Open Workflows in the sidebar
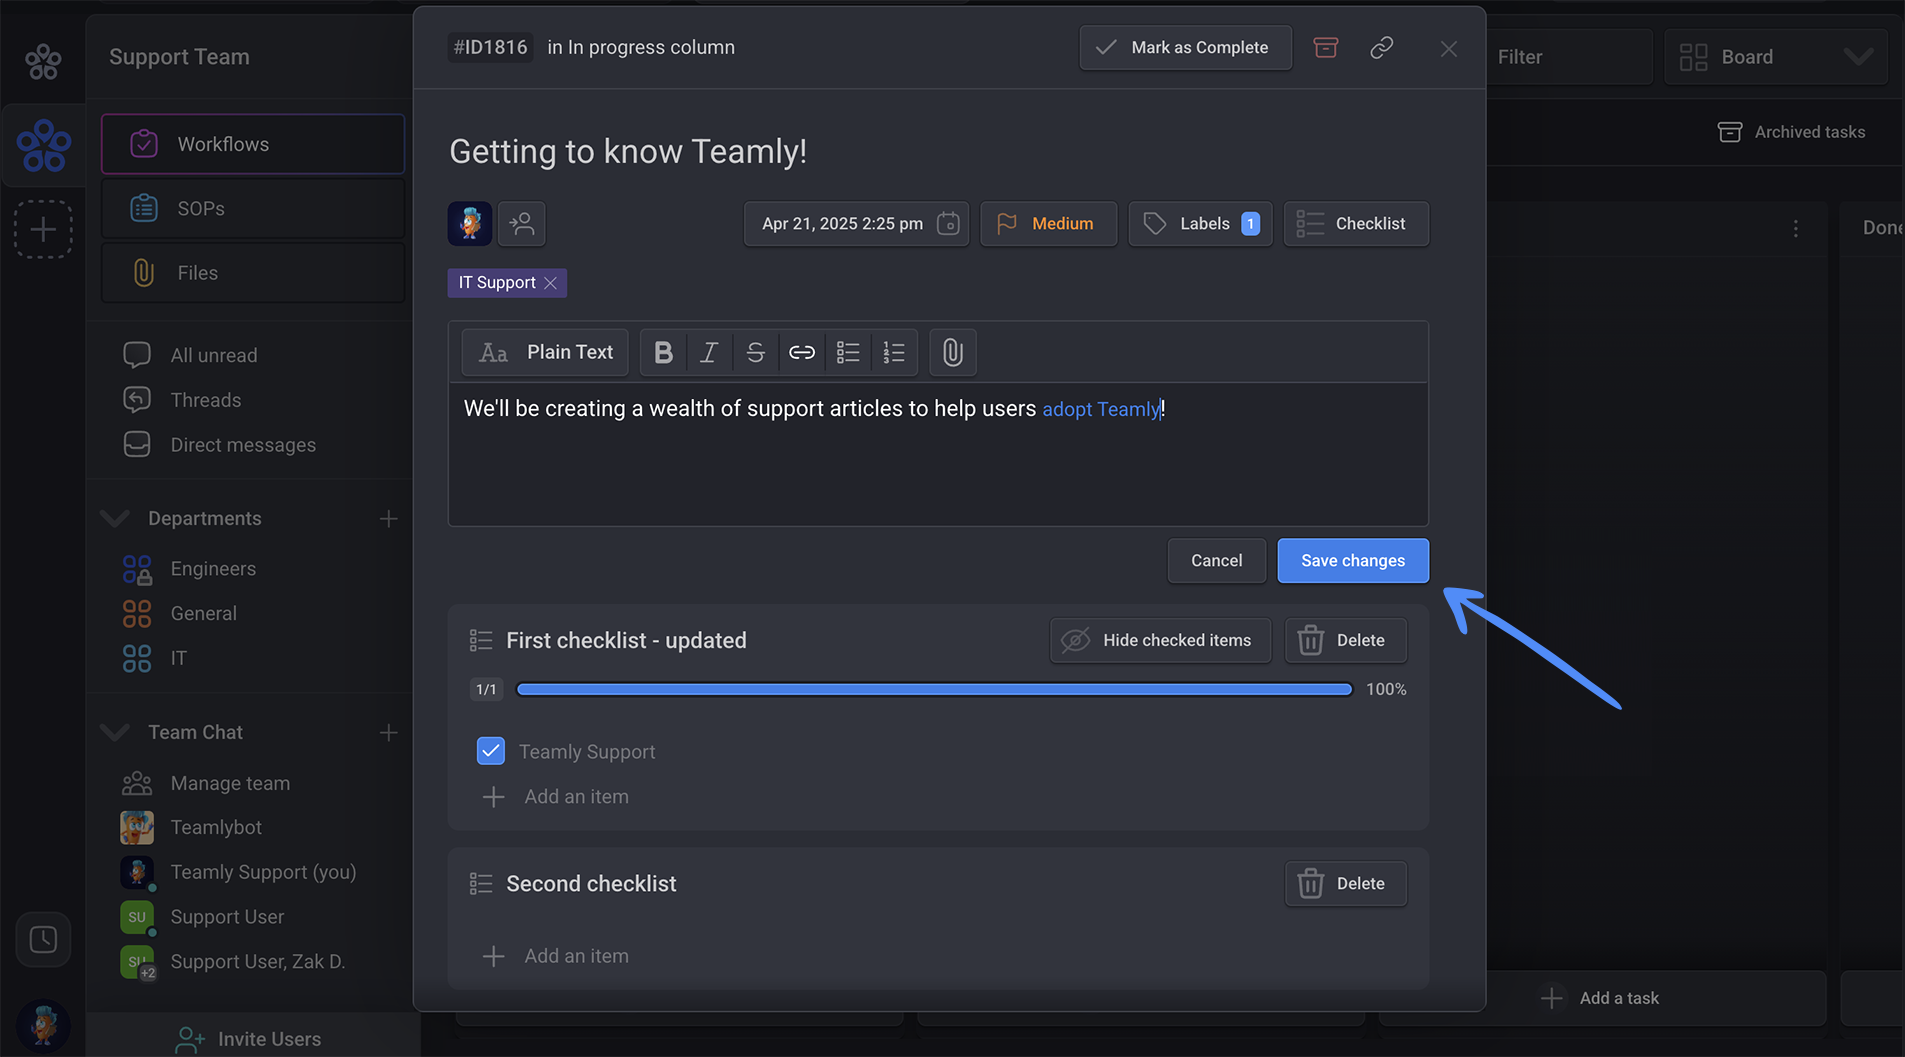This screenshot has width=1905, height=1057. pyautogui.click(x=253, y=144)
